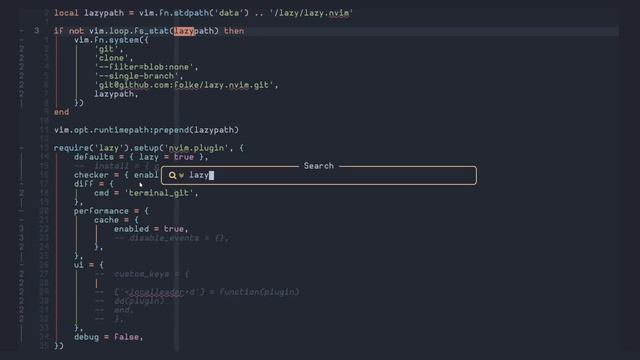Click 'enabled = true,' line
This screenshot has height=360, width=640.
(x=151, y=229)
